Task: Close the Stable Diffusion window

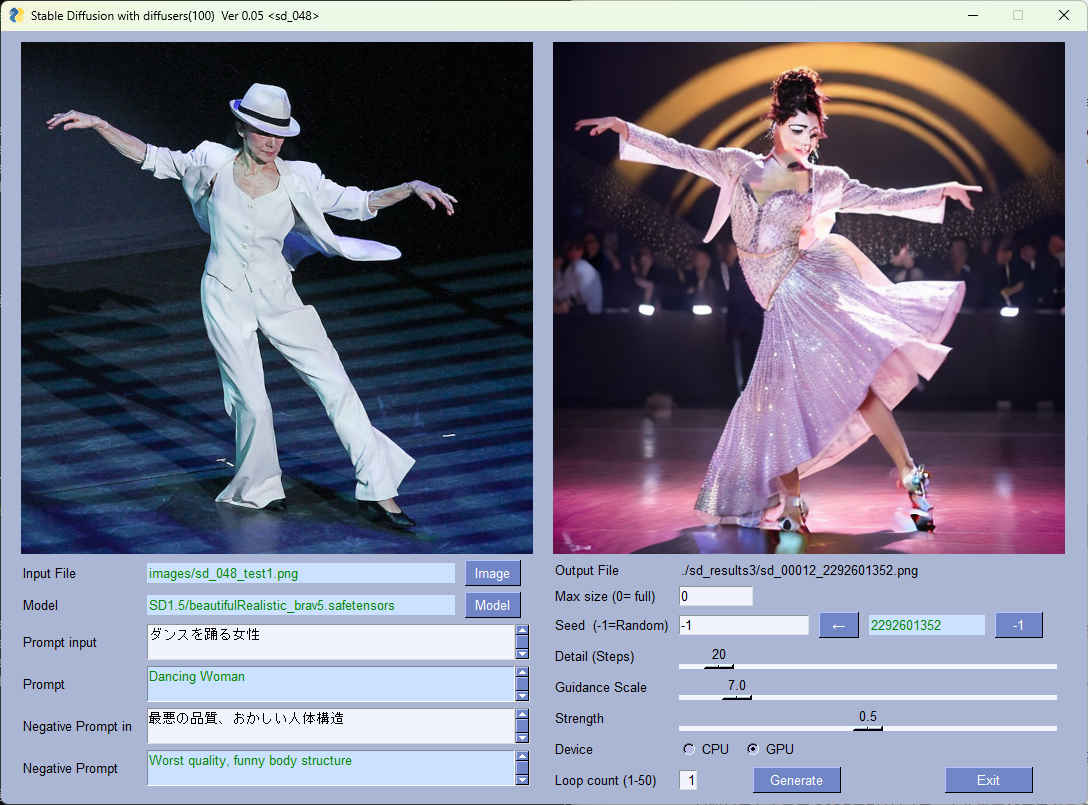Action: pyautogui.click(x=1063, y=15)
